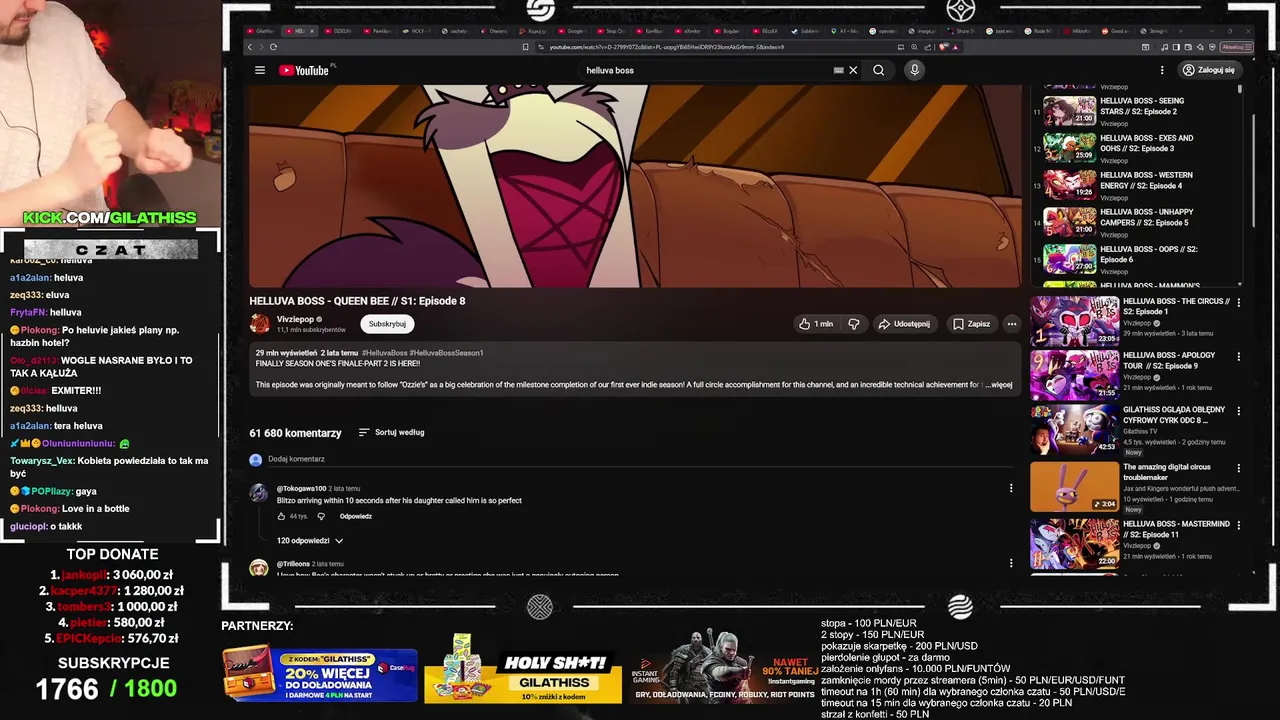Open the three-dot menu for MASTERMIND Episode 11
Image resolution: width=1280 pixels, height=720 pixels.
pyautogui.click(x=1239, y=524)
